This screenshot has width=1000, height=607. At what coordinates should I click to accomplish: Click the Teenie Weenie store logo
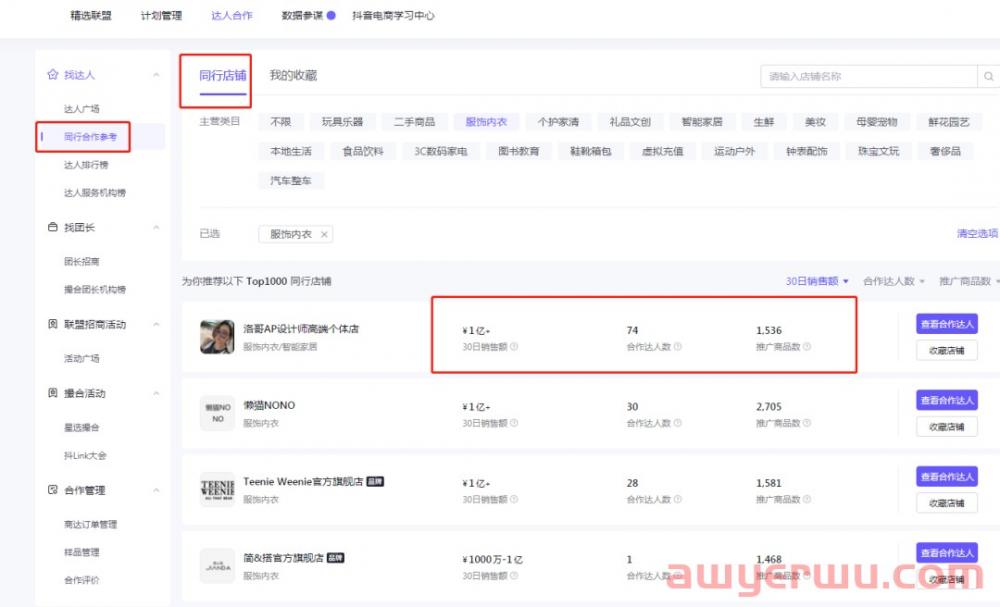(217, 490)
